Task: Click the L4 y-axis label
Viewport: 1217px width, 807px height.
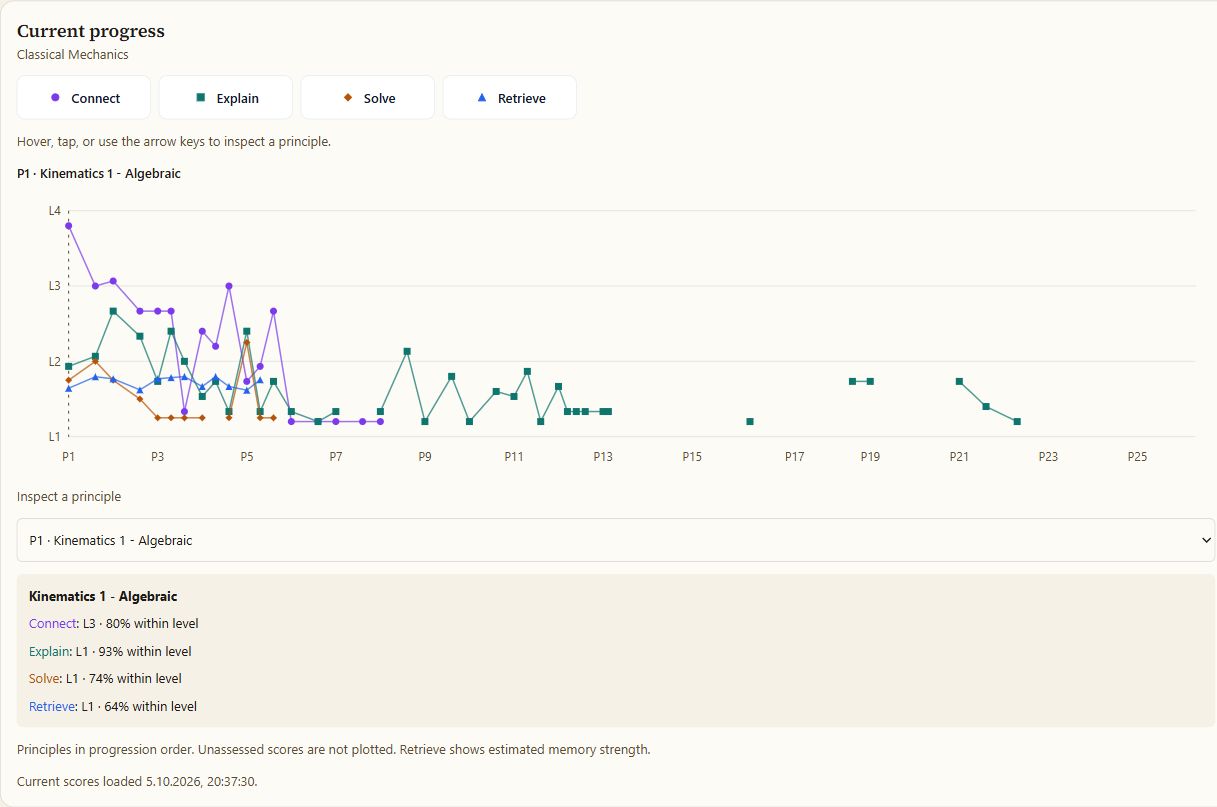Action: click(55, 211)
